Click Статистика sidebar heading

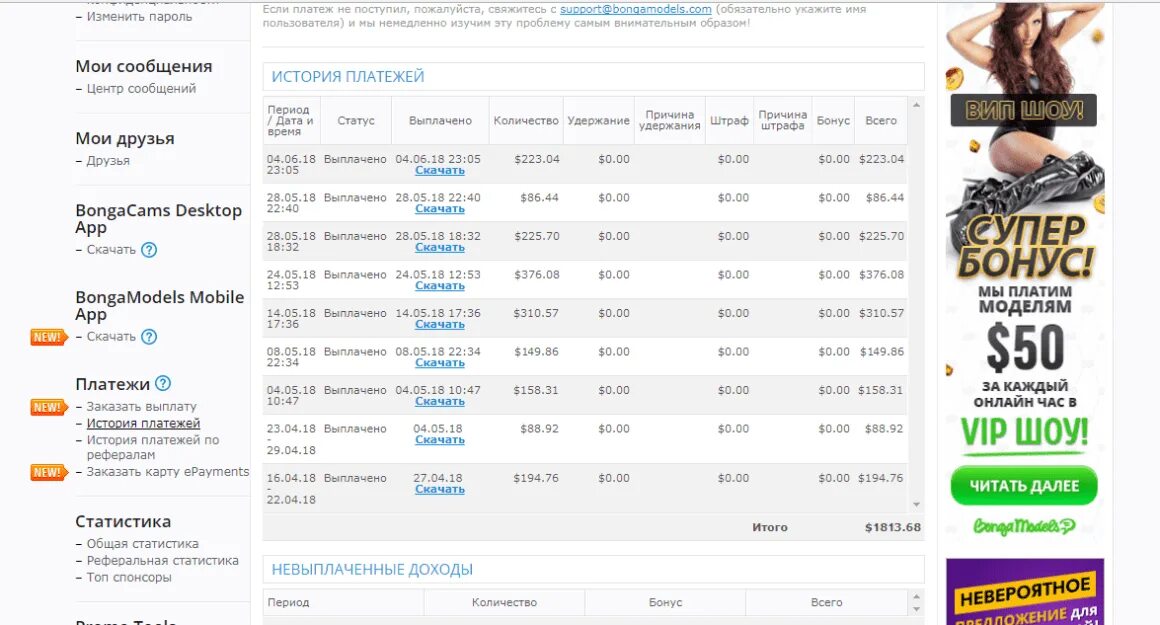[123, 521]
